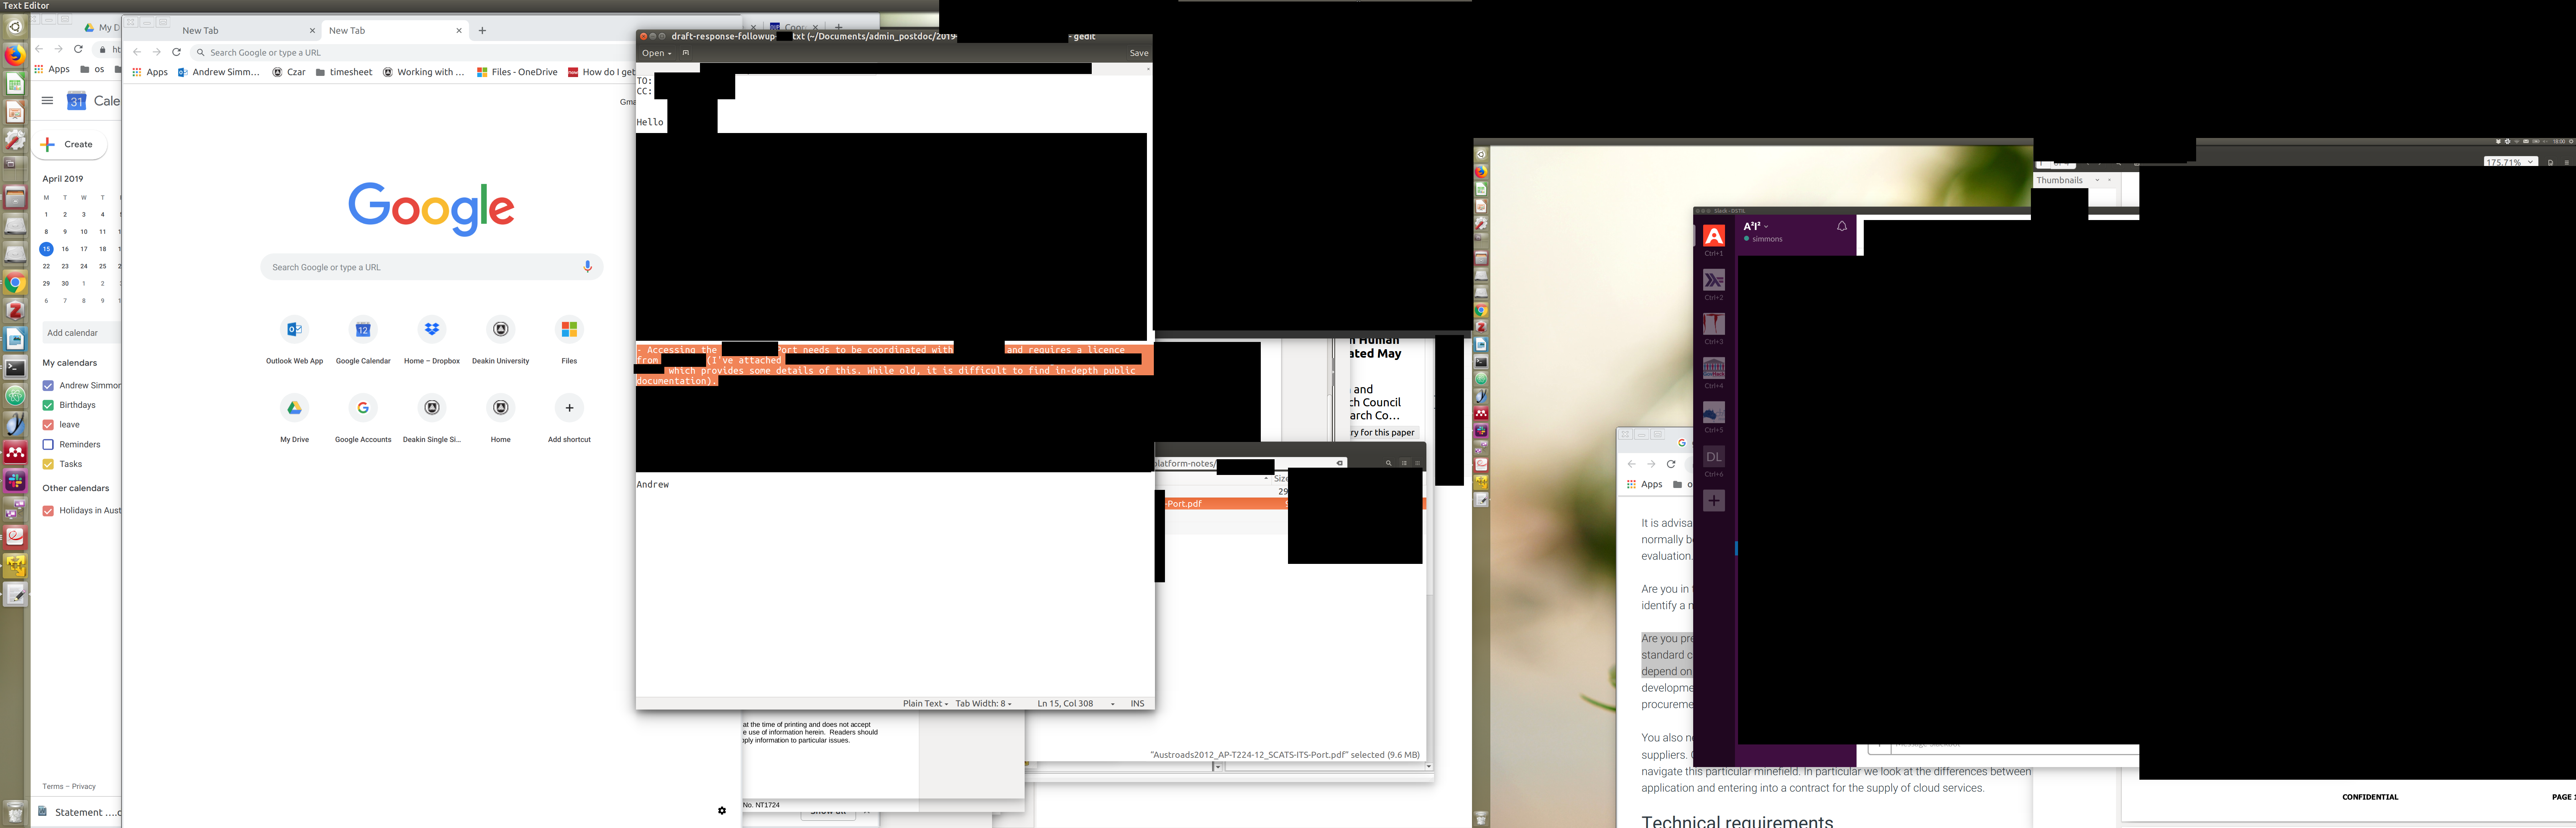
Task: Add a new Slack workspace
Action: point(1714,501)
